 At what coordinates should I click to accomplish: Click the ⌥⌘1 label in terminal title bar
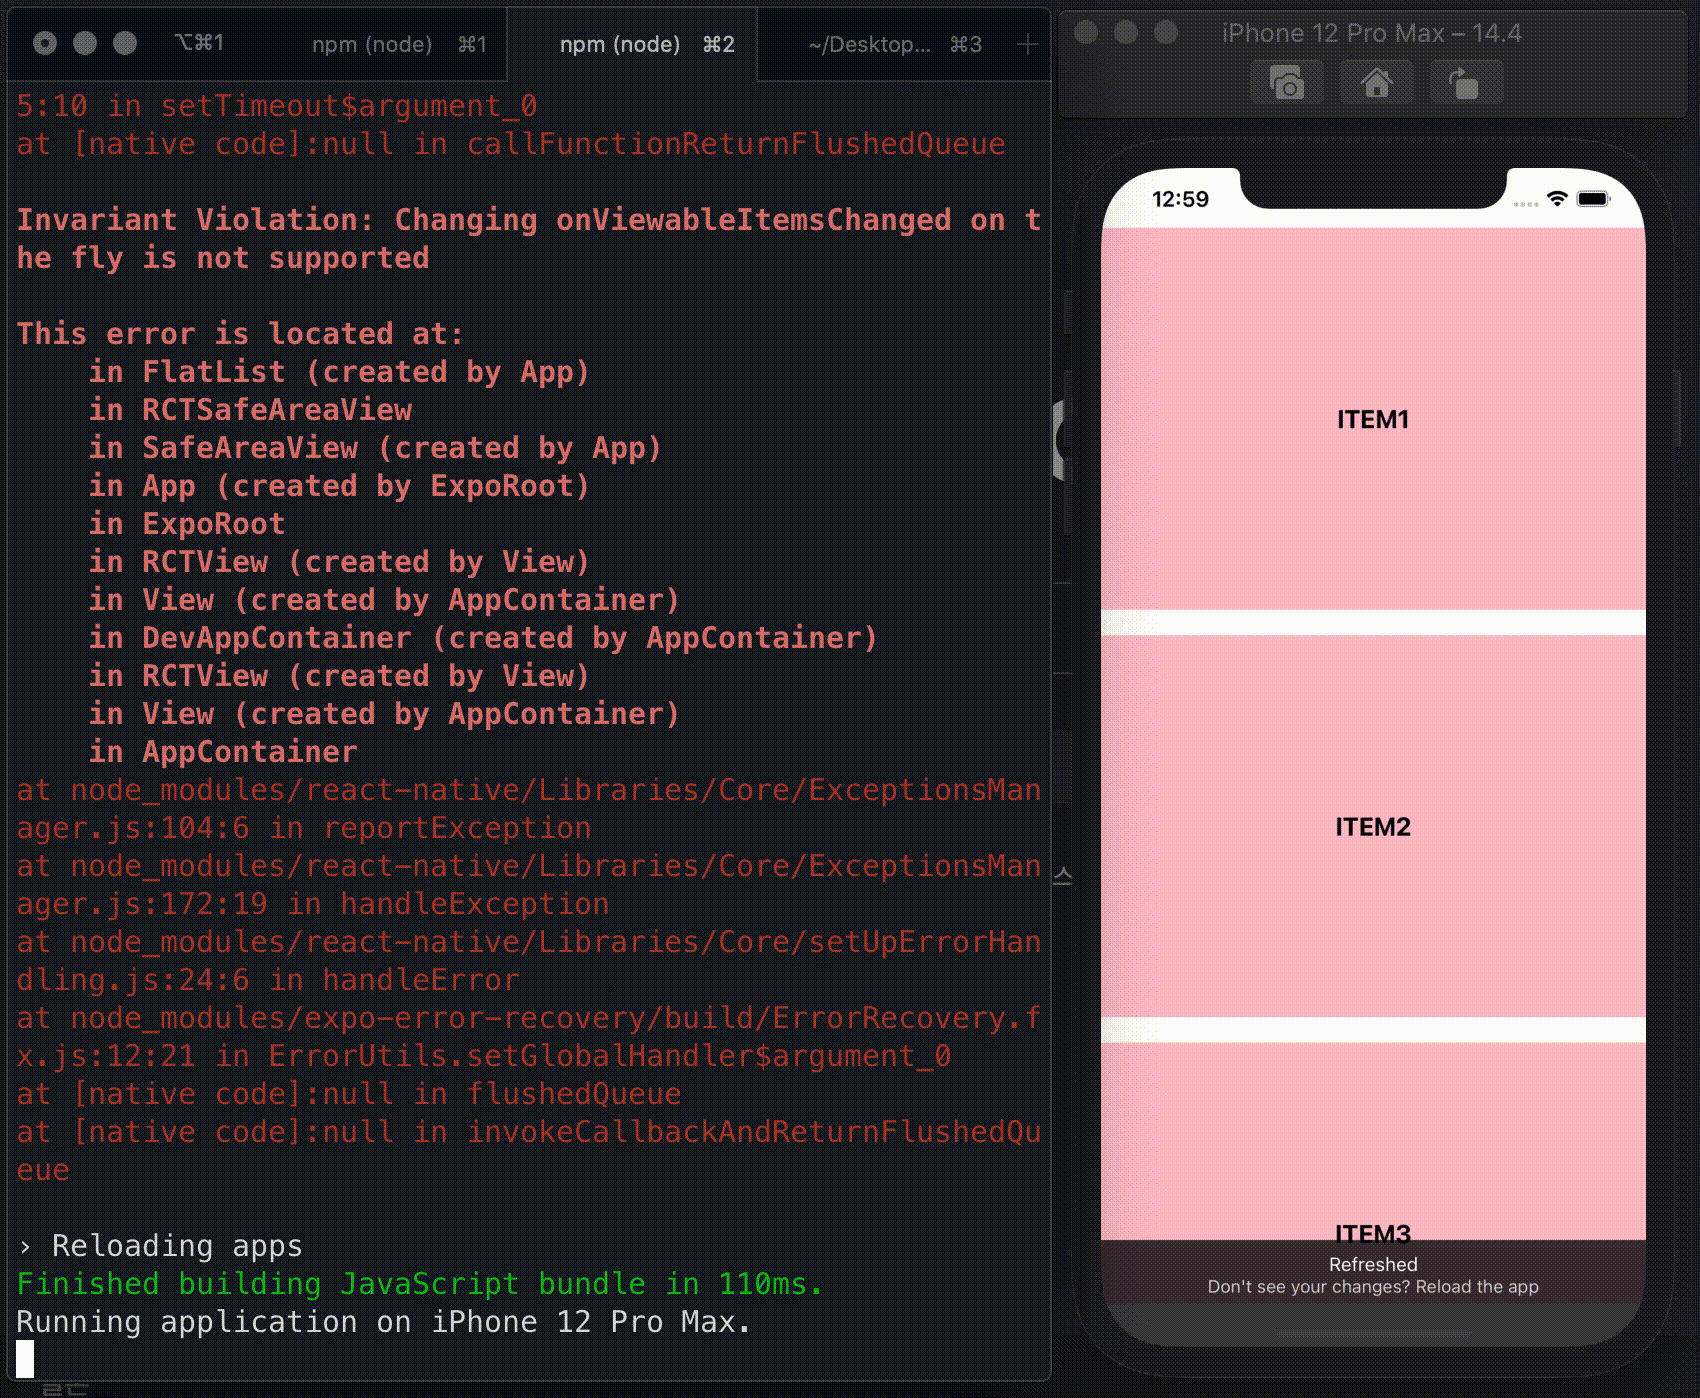coord(199,43)
